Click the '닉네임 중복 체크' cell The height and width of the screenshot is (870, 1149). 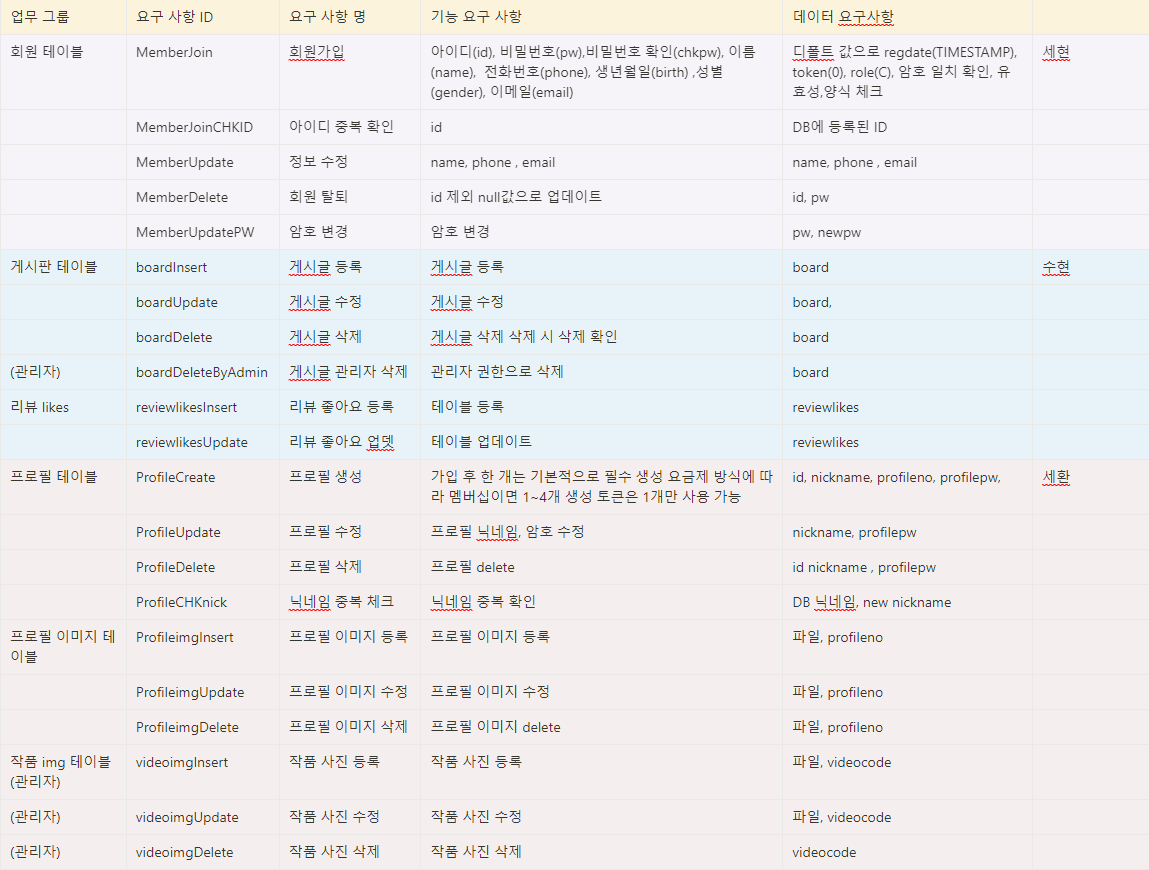coord(350,602)
